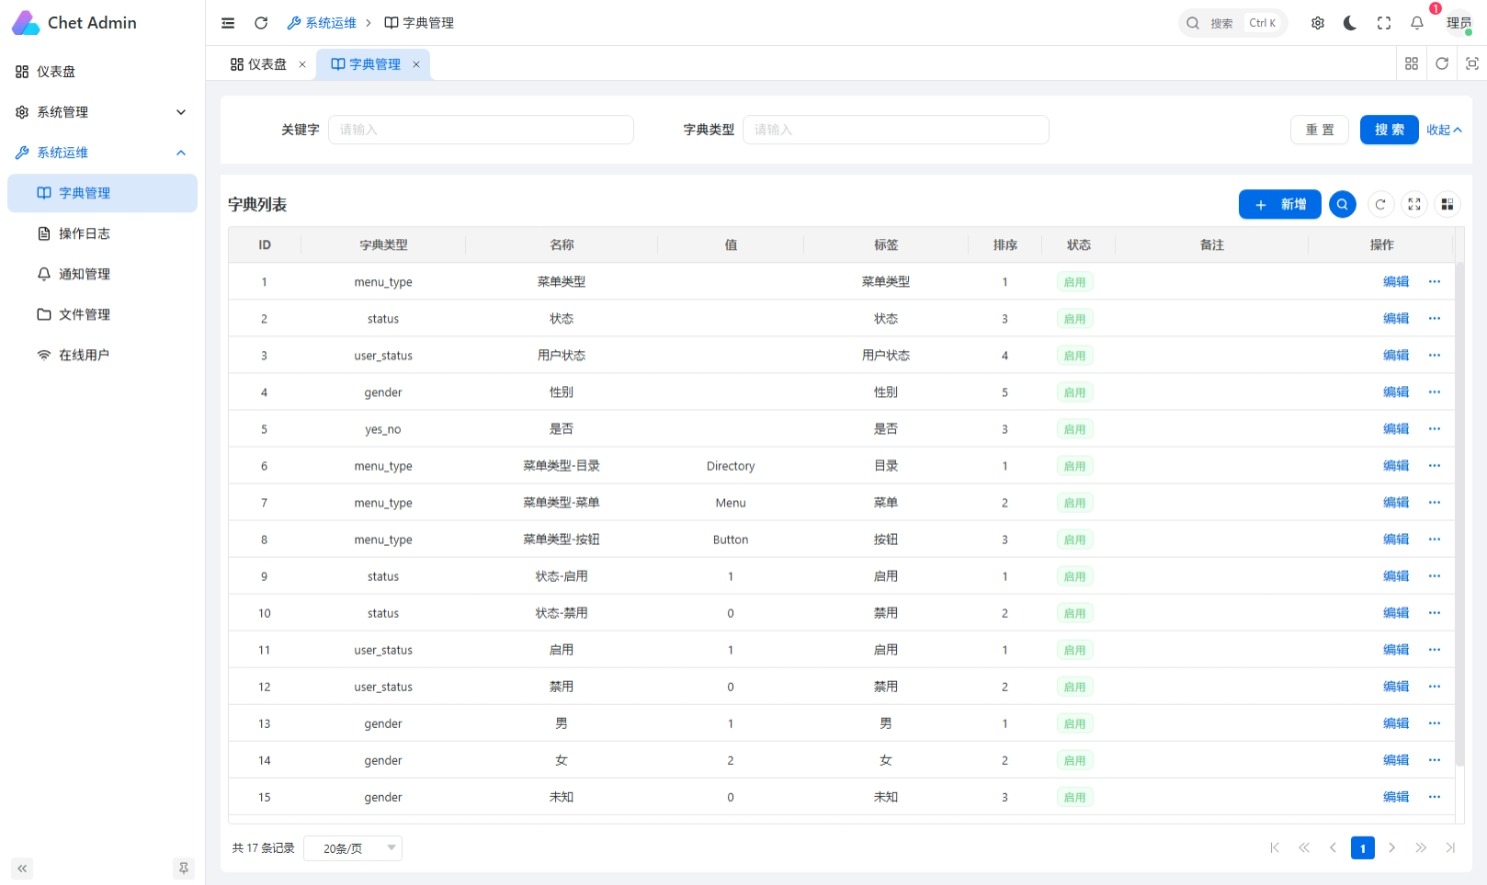
Task: Focus the 关键字 input field
Action: [x=480, y=130]
